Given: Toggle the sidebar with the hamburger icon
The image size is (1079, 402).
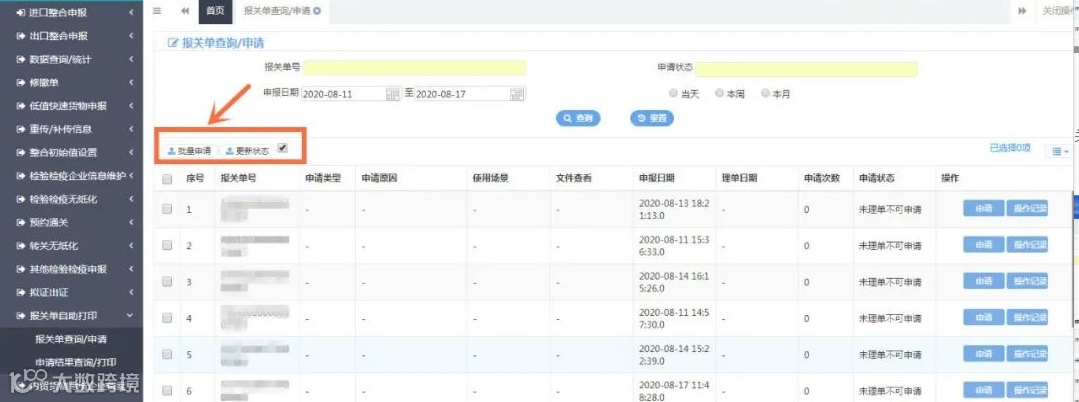Looking at the screenshot, I should tap(157, 10).
